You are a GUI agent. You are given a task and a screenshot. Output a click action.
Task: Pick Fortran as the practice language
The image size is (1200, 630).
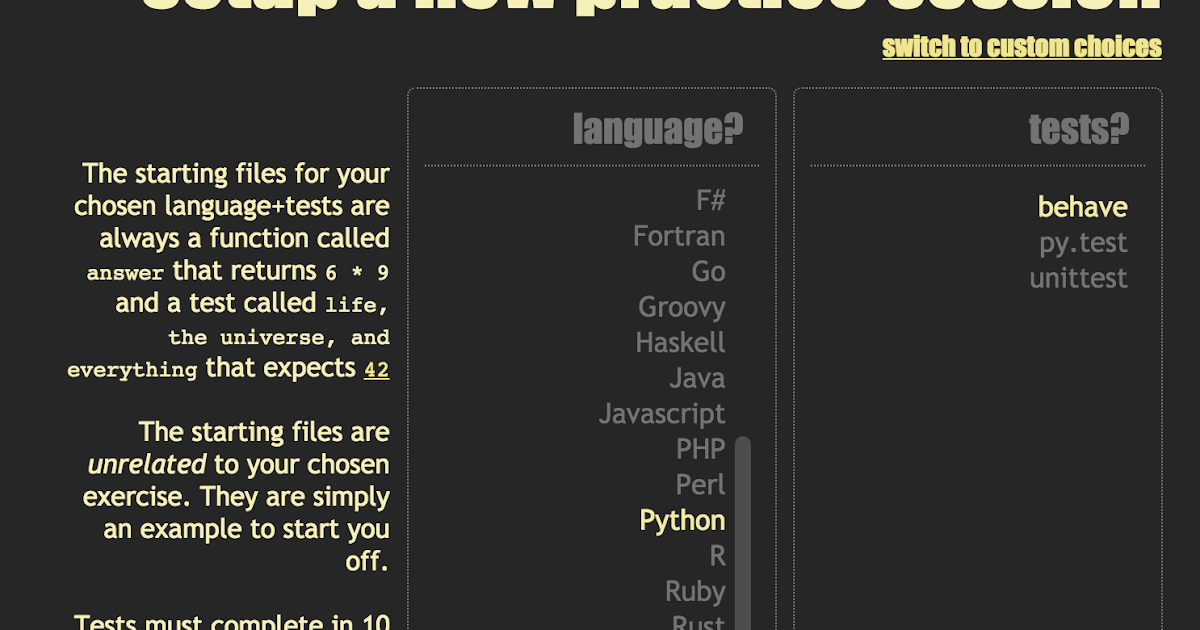click(x=679, y=236)
